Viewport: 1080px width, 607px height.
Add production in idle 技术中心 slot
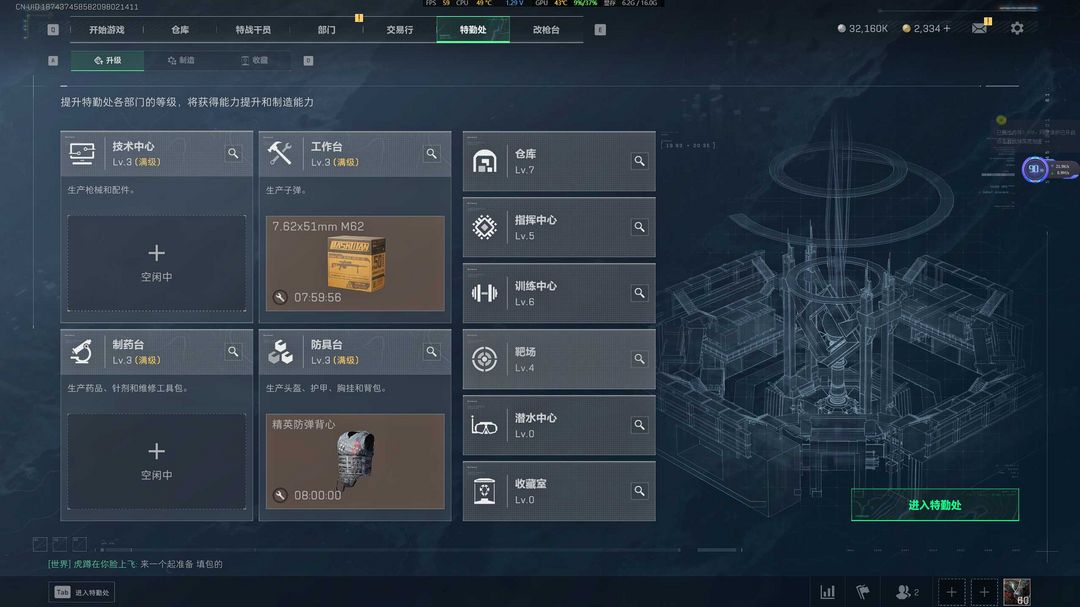tap(156, 263)
